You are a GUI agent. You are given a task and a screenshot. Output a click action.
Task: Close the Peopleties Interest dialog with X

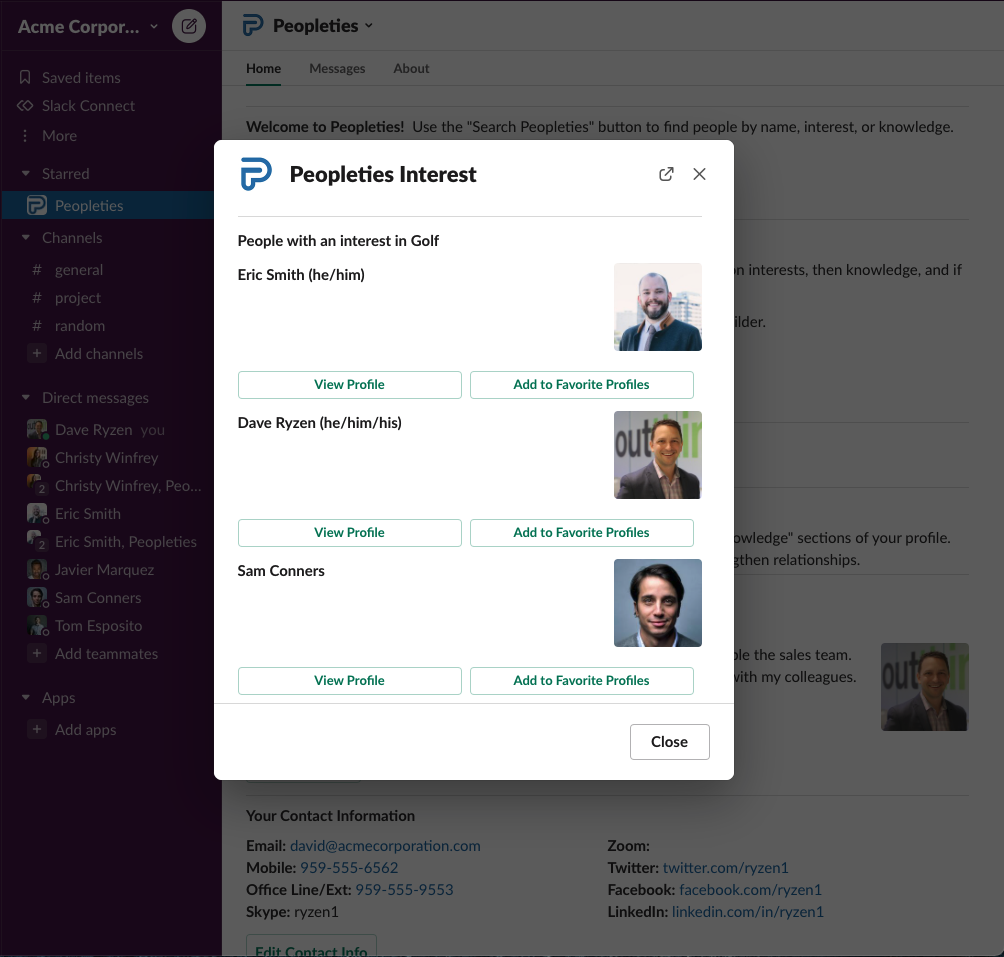(699, 174)
